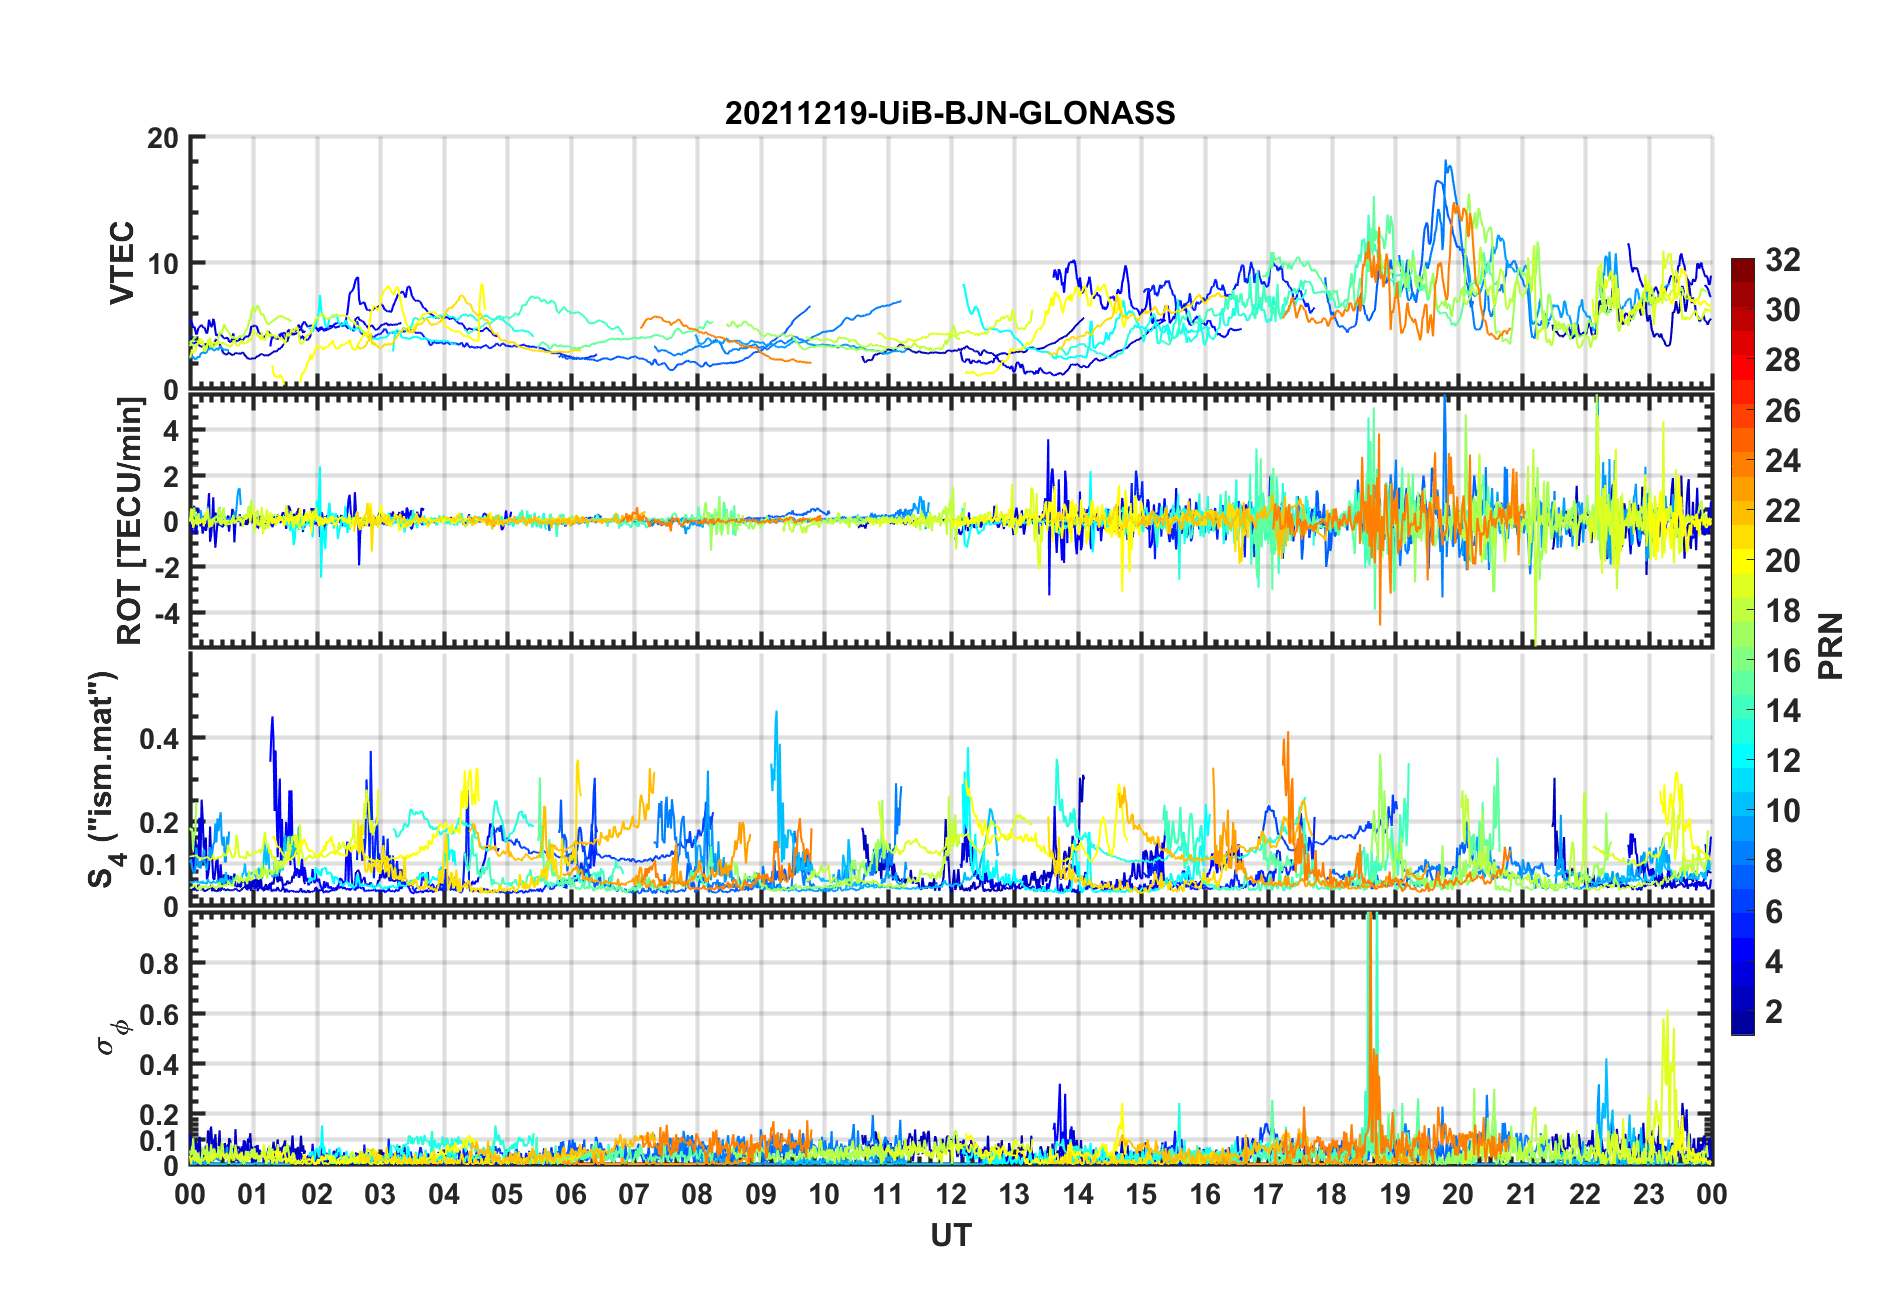The width and height of the screenshot is (1902, 1292).
Task: Click the sigma phi axis label
Action: [x=112, y=1036]
